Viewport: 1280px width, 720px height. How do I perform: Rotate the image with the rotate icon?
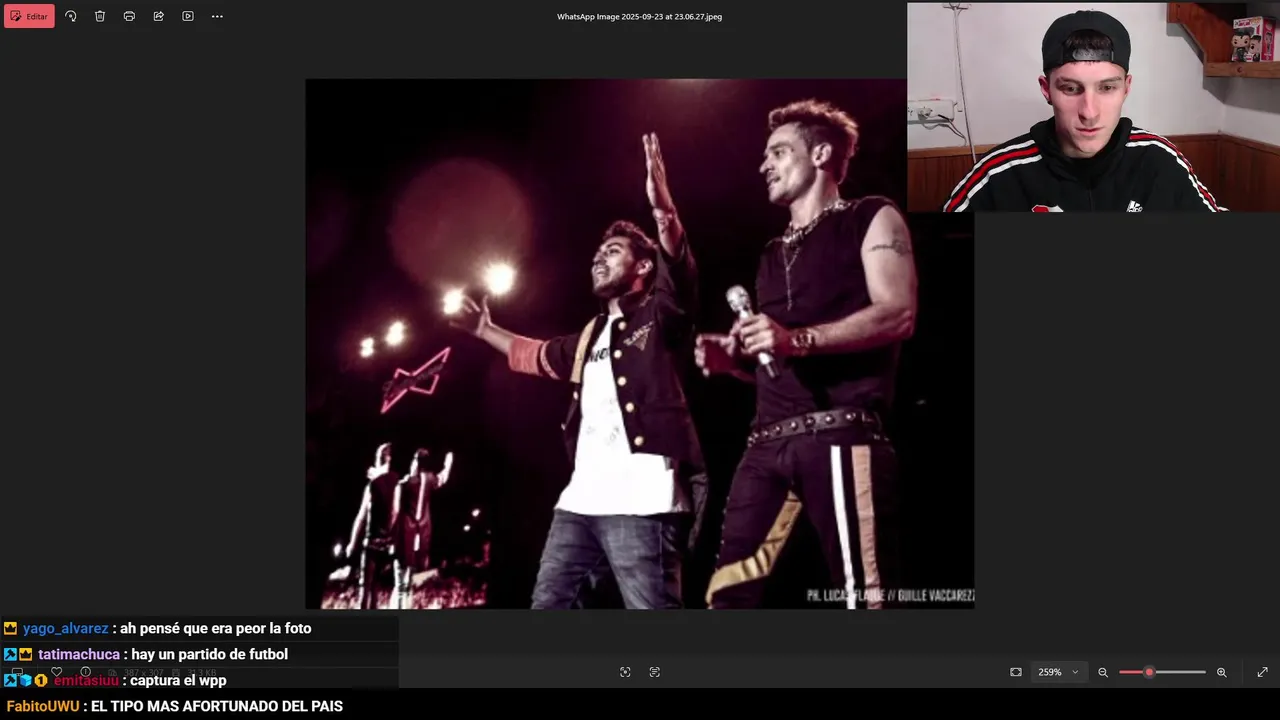point(71,16)
